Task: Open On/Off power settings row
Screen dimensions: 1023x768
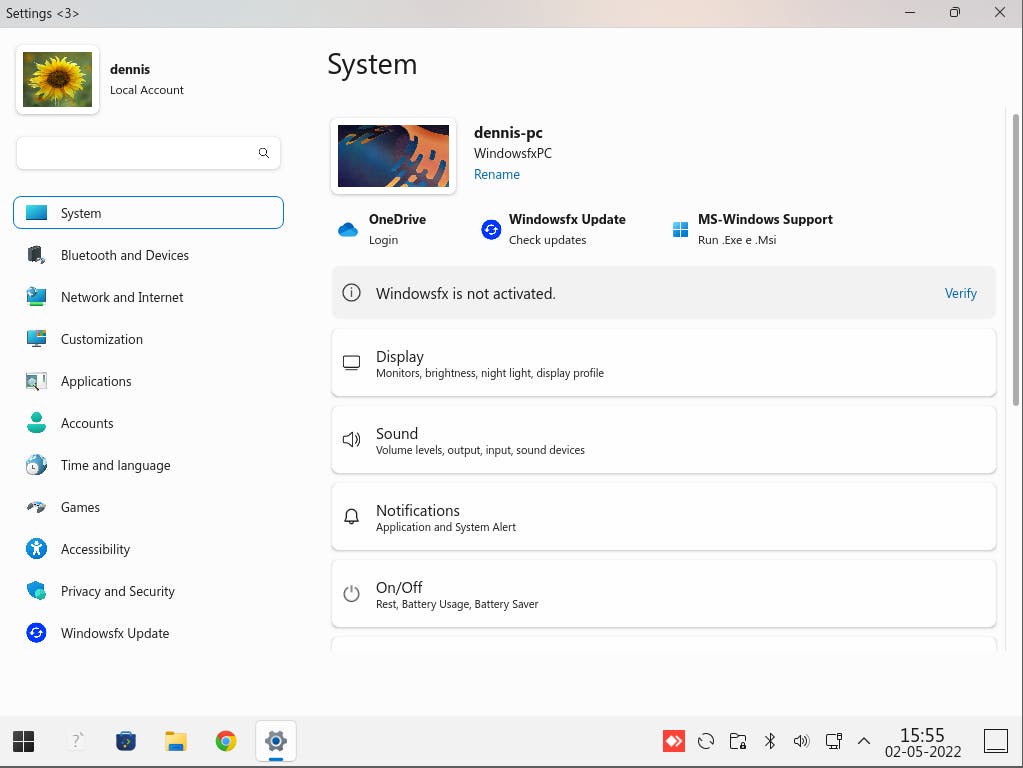Action: (x=663, y=594)
